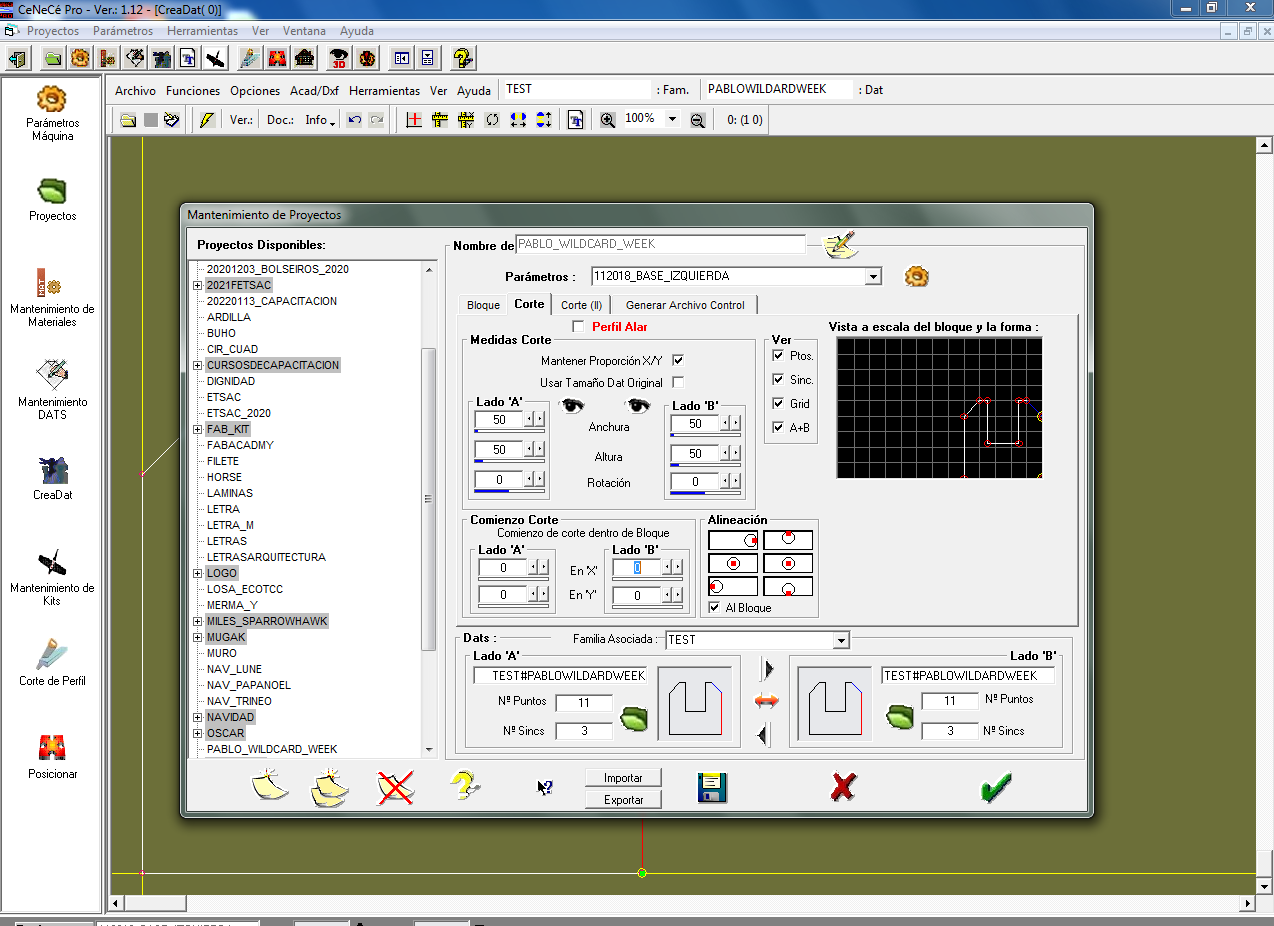Click the exit door icon in main toolbar

pyautogui.click(x=18, y=58)
